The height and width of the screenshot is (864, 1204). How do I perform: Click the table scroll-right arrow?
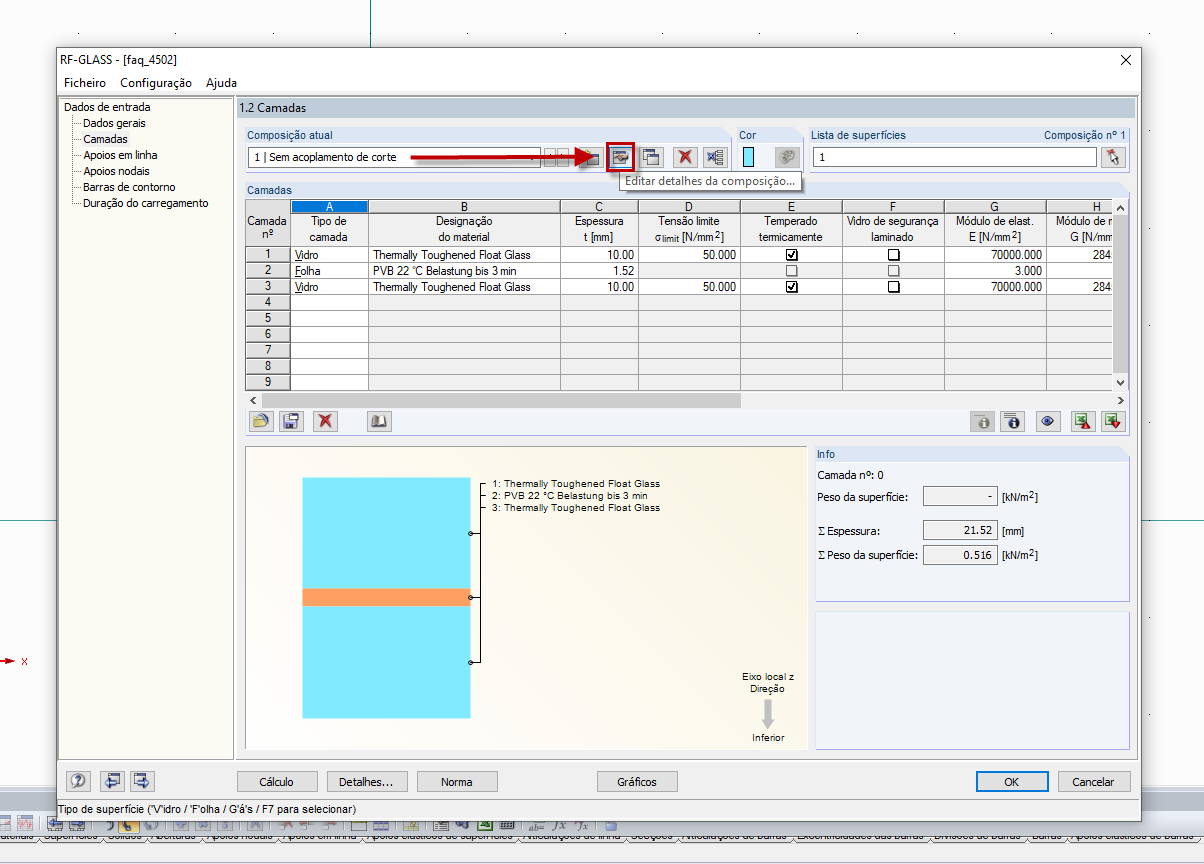pyautogui.click(x=1120, y=400)
